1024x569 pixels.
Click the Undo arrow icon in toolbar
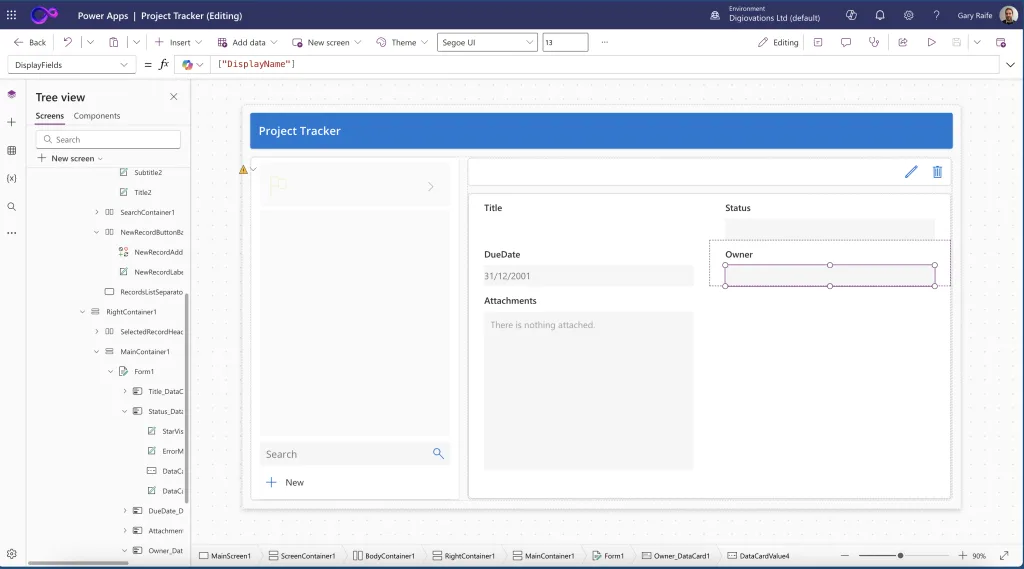(x=68, y=43)
